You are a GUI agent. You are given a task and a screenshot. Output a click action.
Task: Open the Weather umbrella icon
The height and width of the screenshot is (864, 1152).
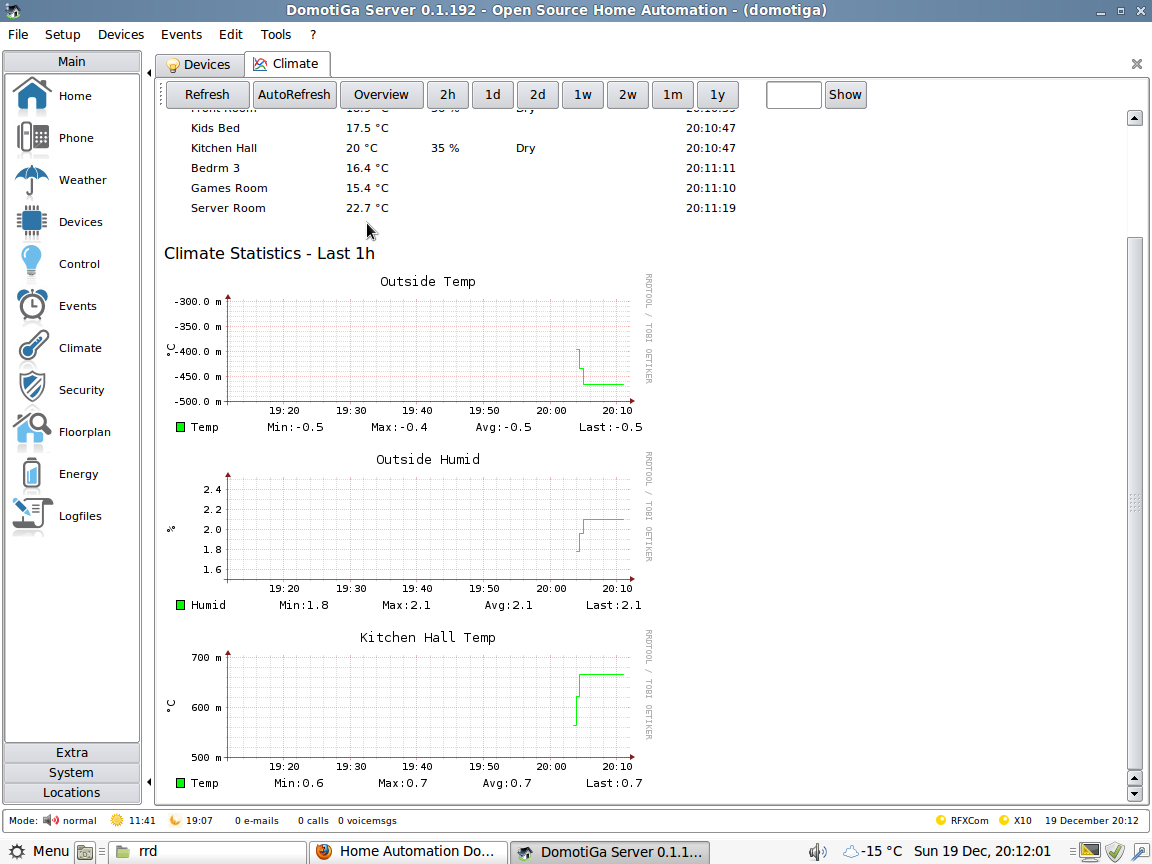coord(32,180)
